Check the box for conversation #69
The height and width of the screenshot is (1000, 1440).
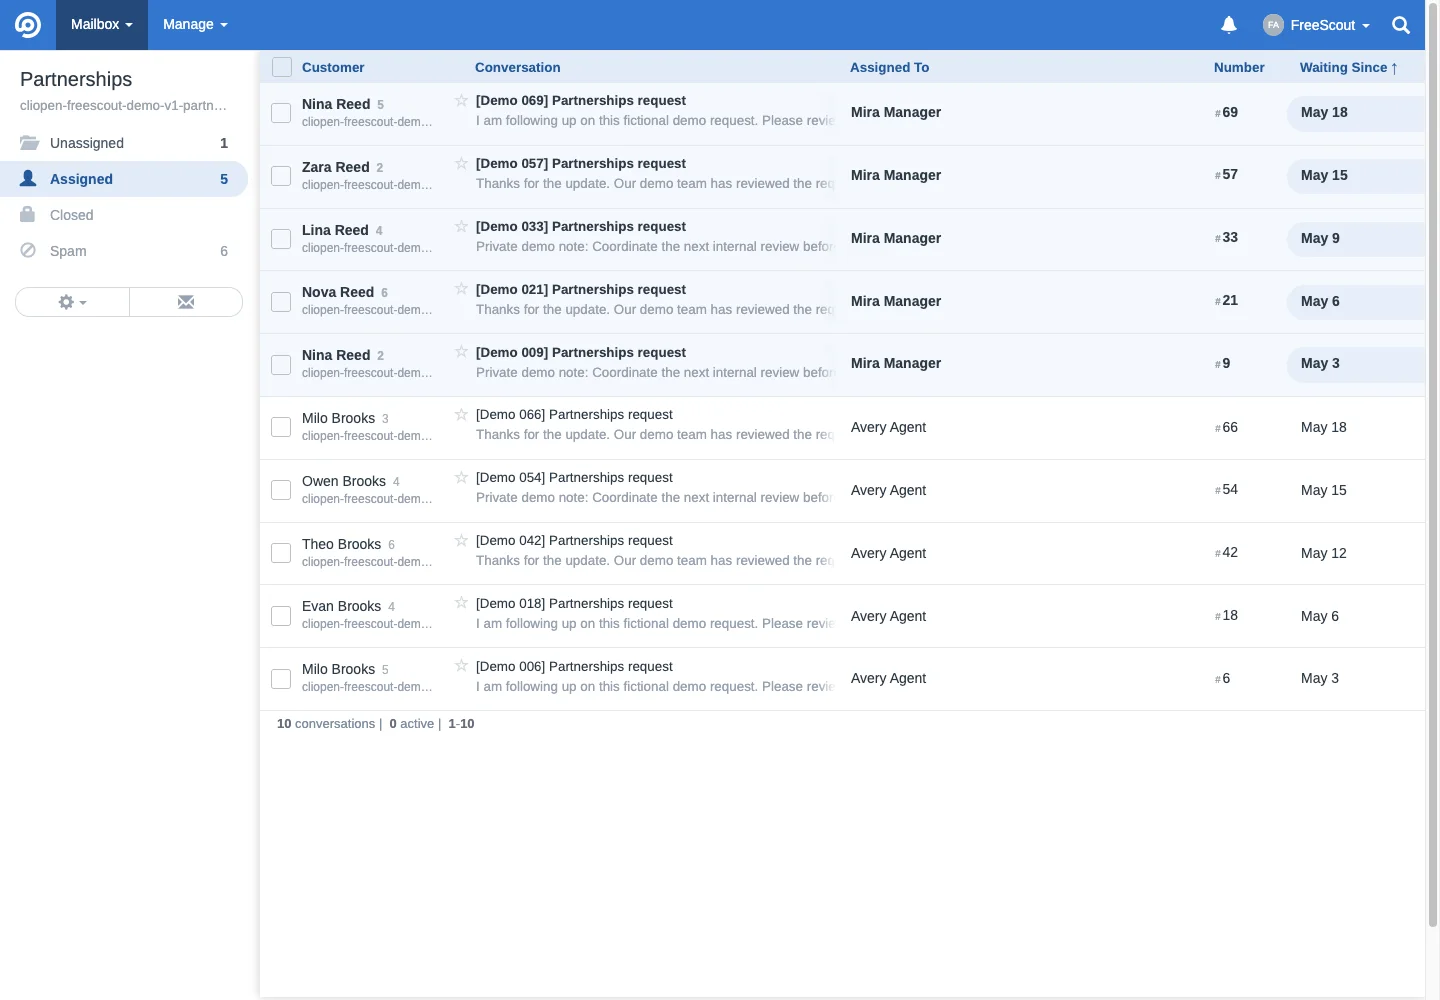(281, 113)
